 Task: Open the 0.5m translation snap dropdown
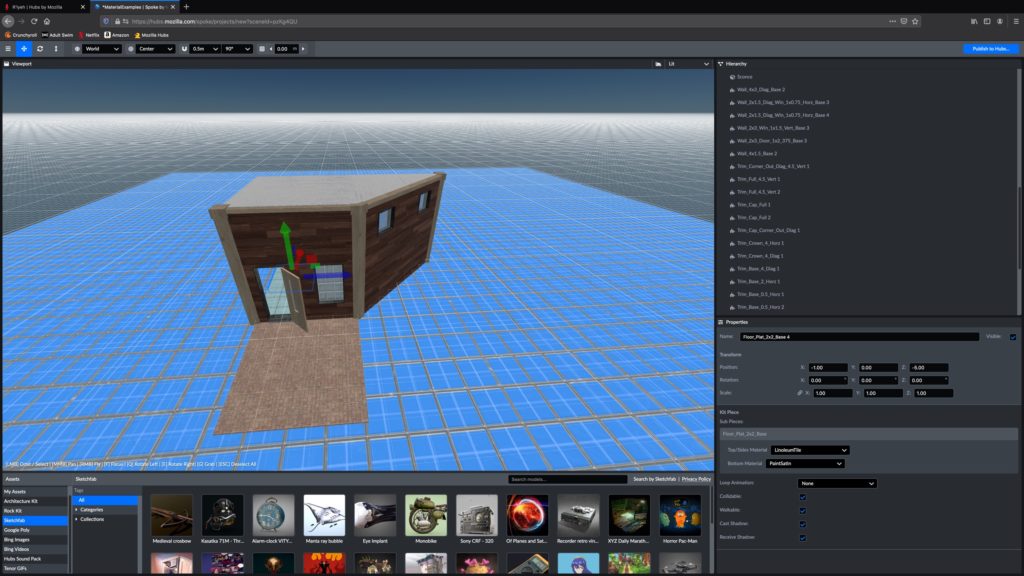[x=204, y=49]
